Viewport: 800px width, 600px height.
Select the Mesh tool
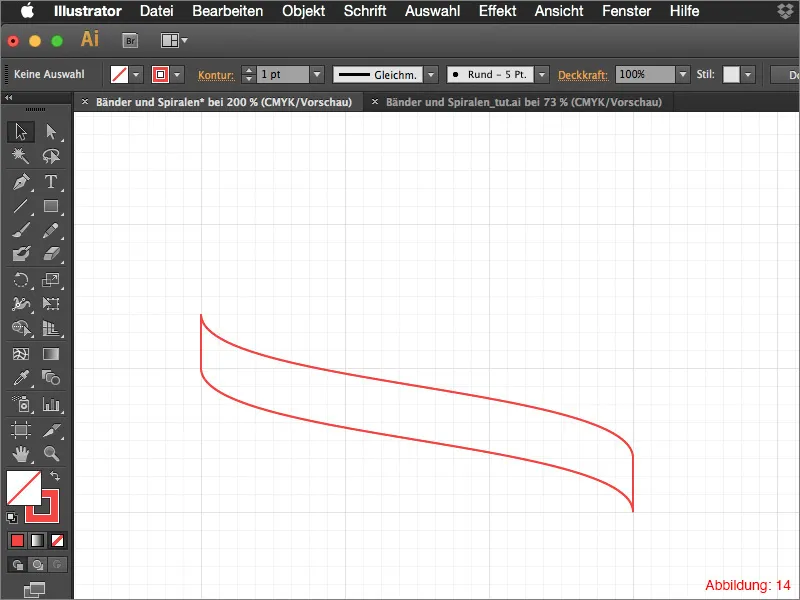(x=21, y=354)
